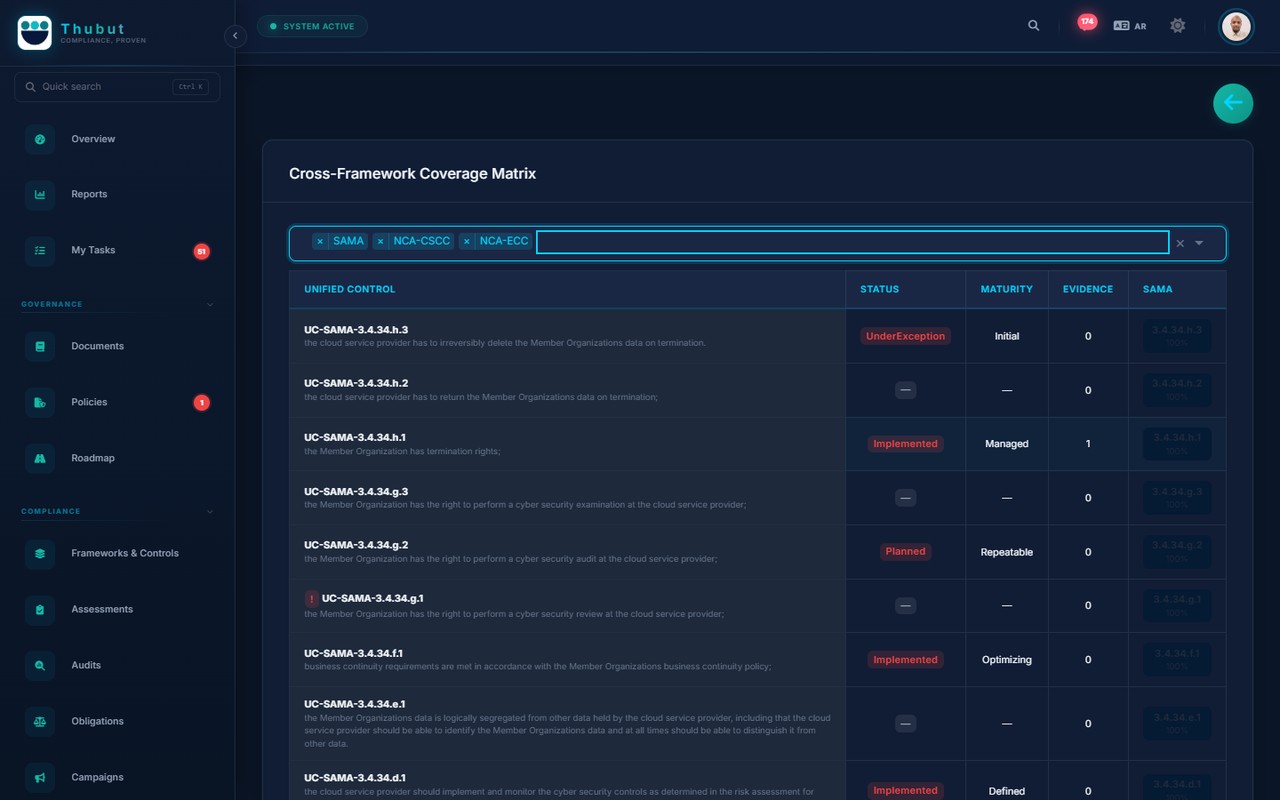The width and height of the screenshot is (1280, 800).
Task: Click the Policies sidebar icon
Action: (x=40, y=403)
